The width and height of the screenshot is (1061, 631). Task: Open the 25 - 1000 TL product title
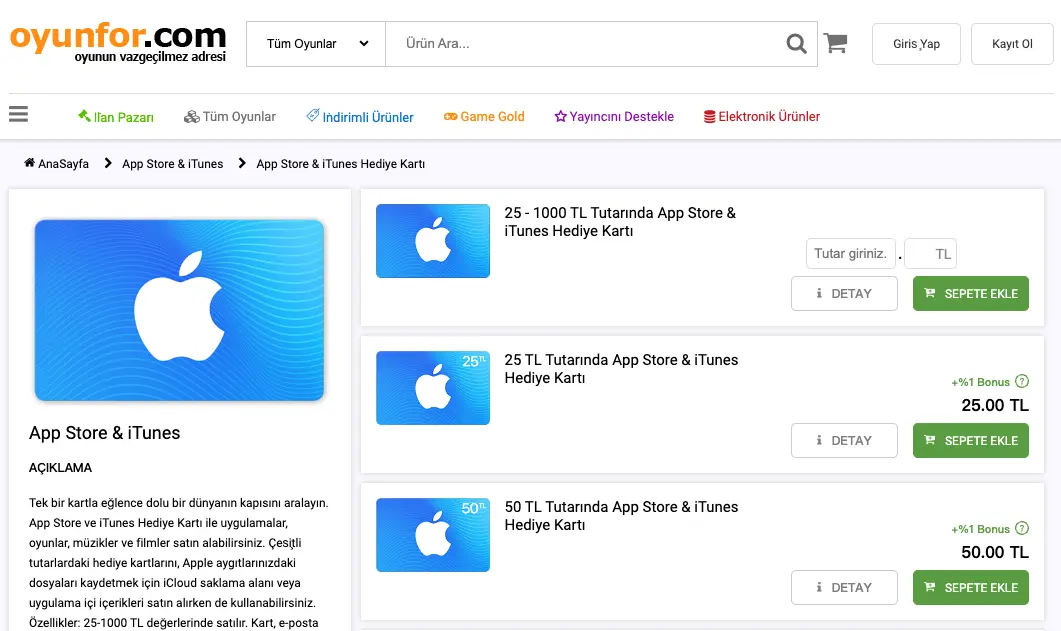tap(620, 222)
